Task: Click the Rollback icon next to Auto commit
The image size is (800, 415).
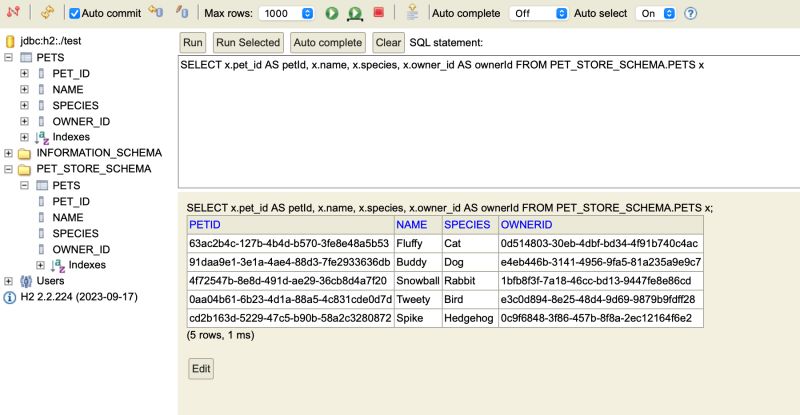Action: click(156, 12)
